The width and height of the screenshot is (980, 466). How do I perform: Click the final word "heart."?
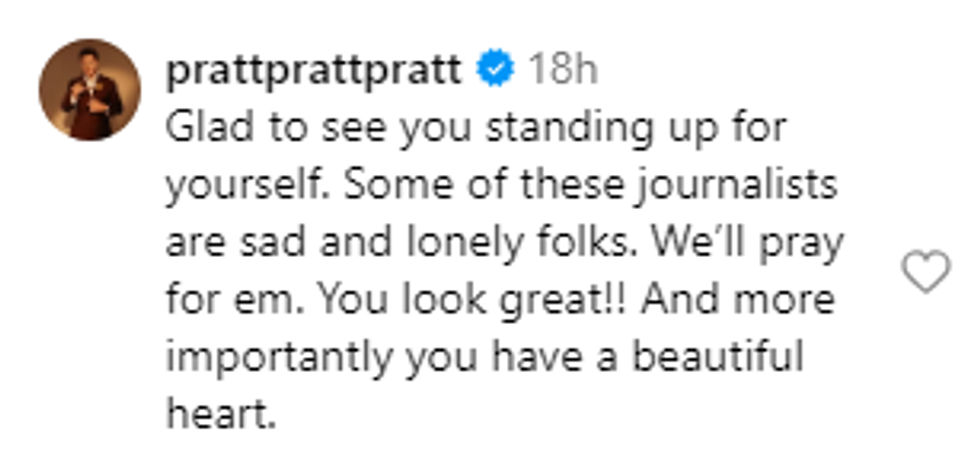pyautogui.click(x=219, y=415)
